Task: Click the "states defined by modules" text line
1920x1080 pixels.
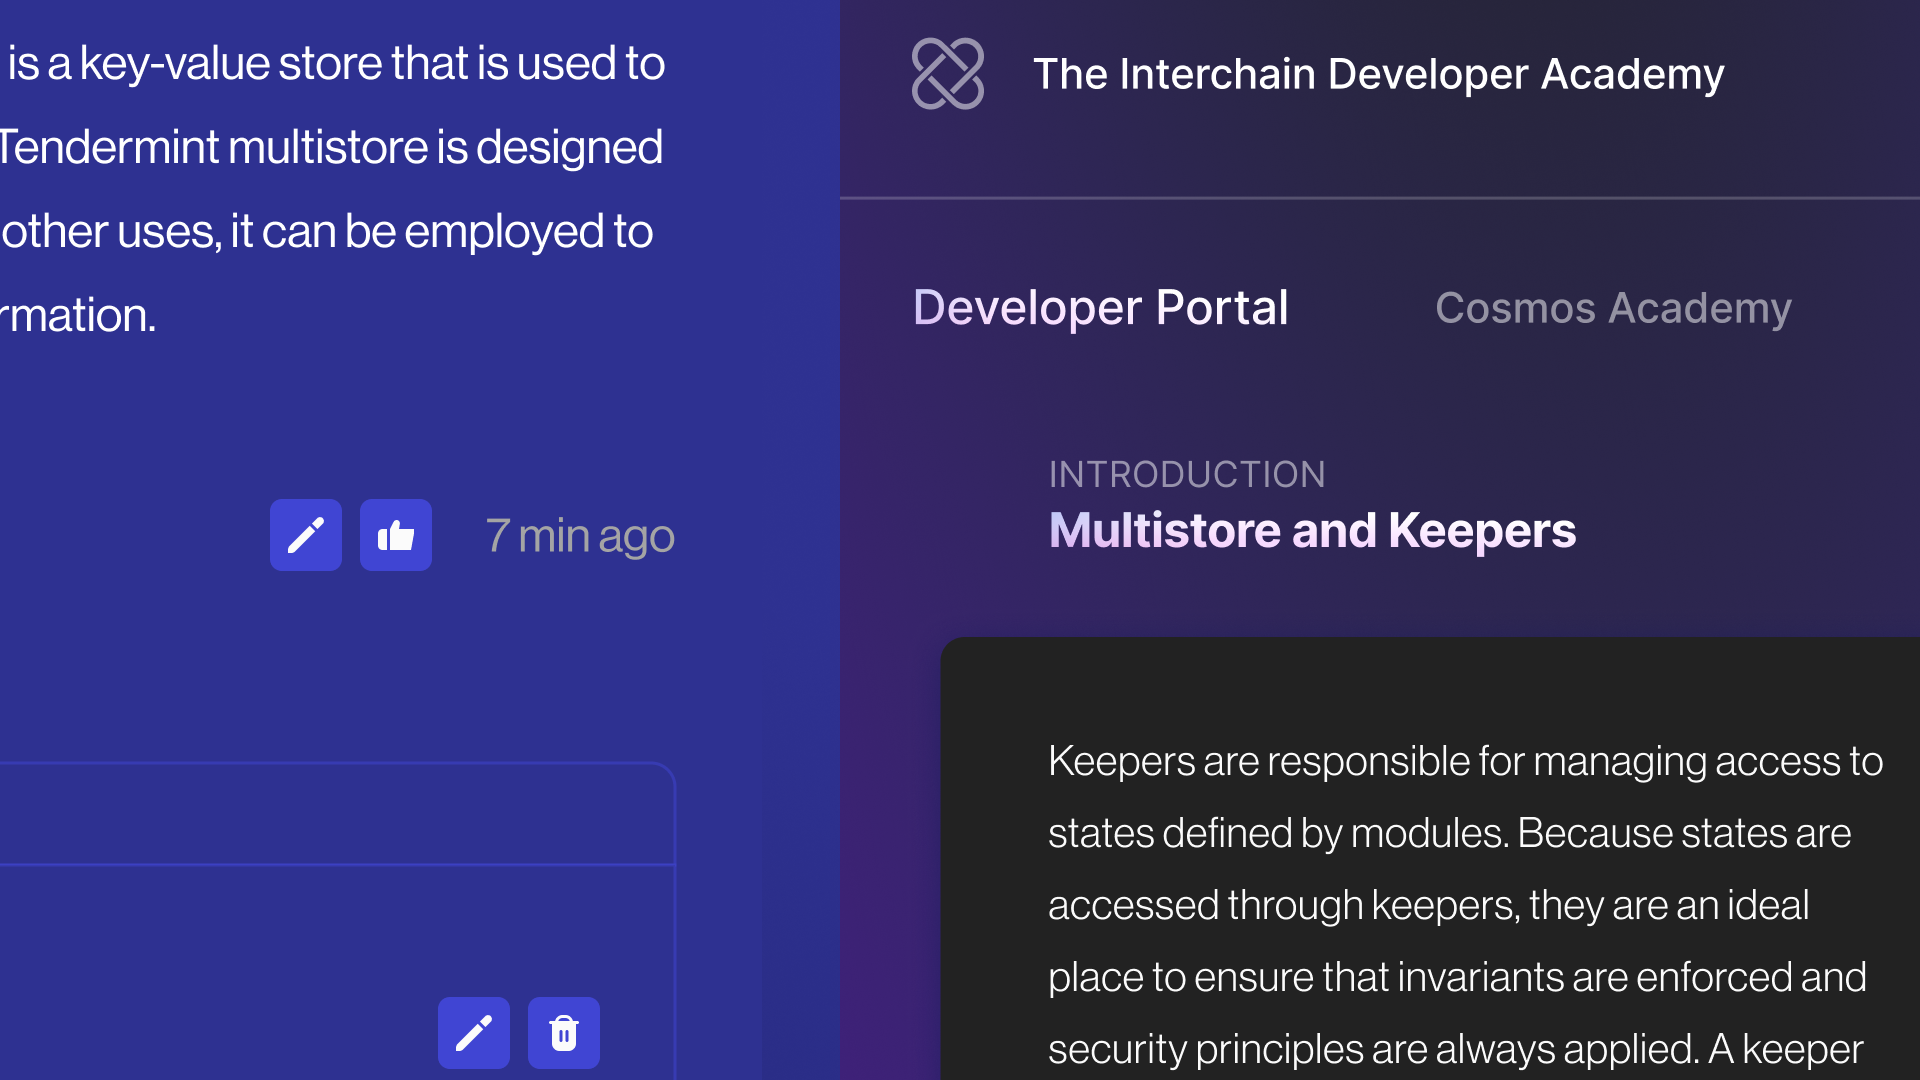Action: click(1449, 834)
